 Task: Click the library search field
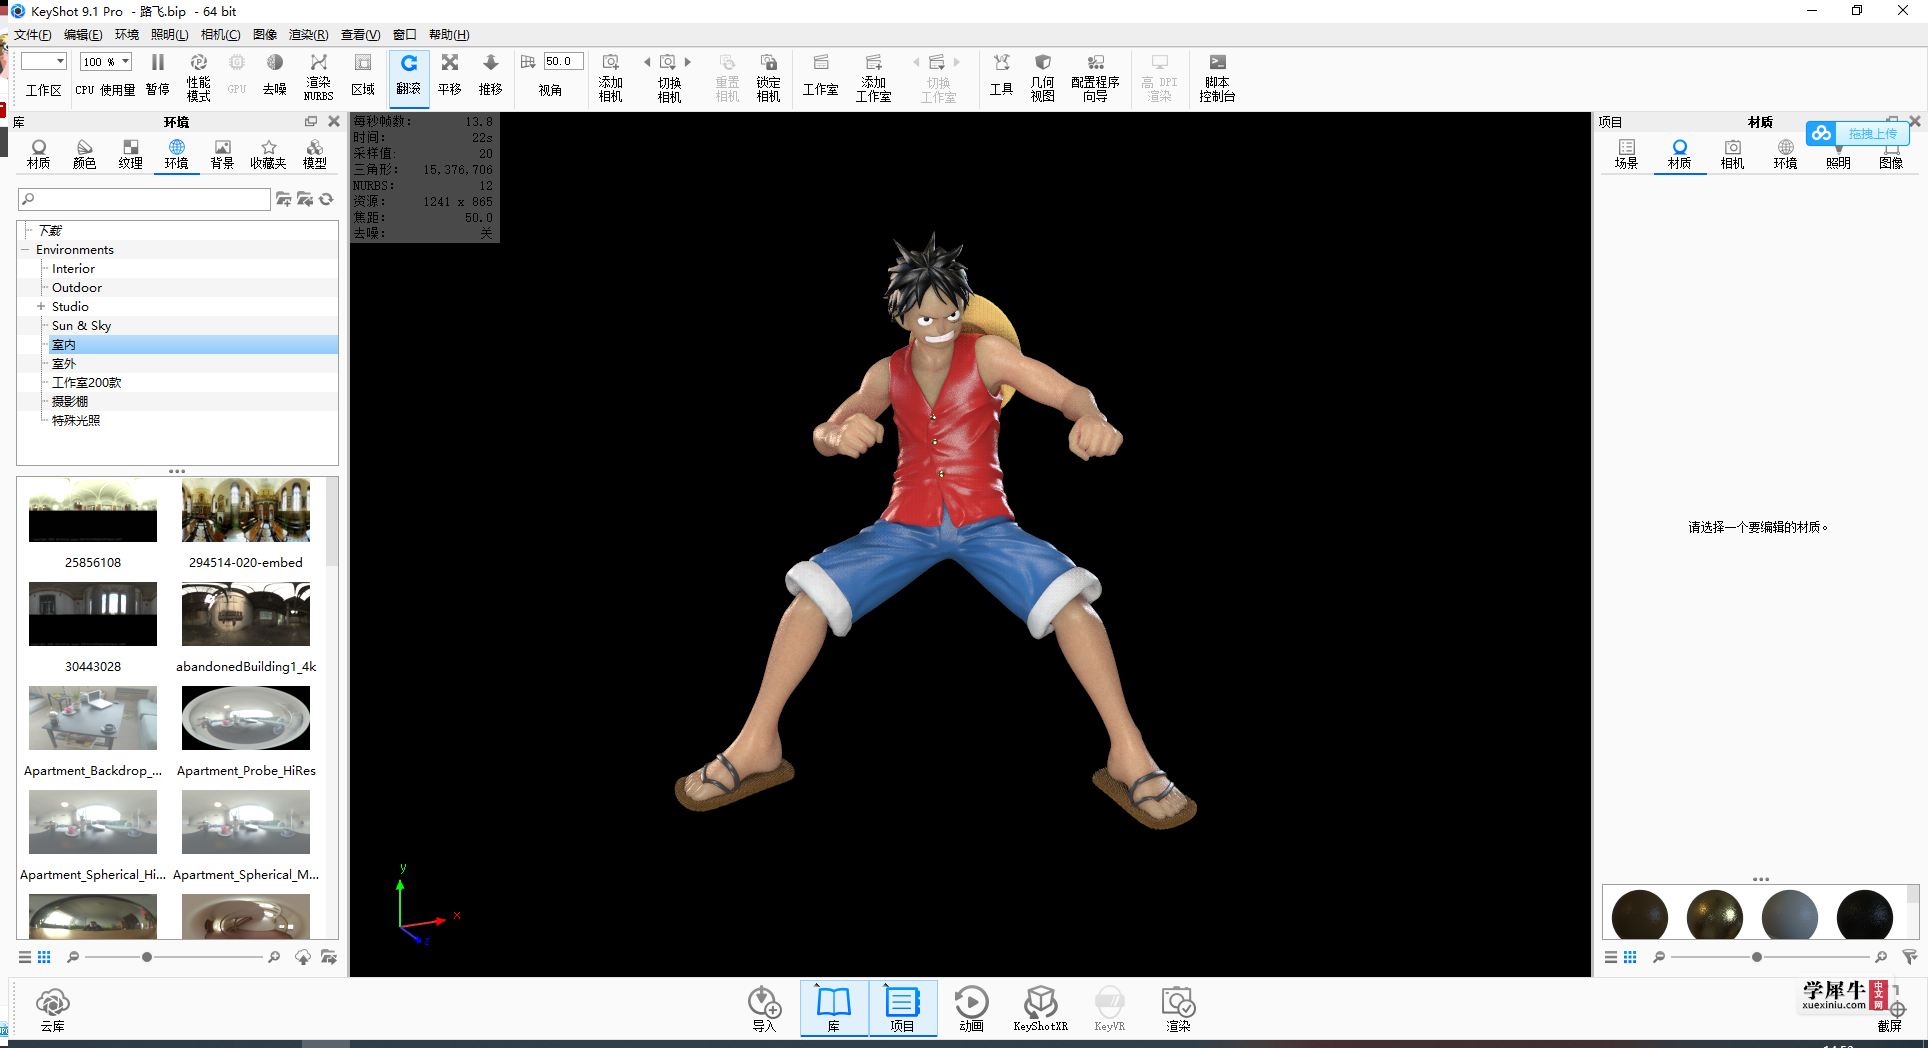tap(144, 199)
